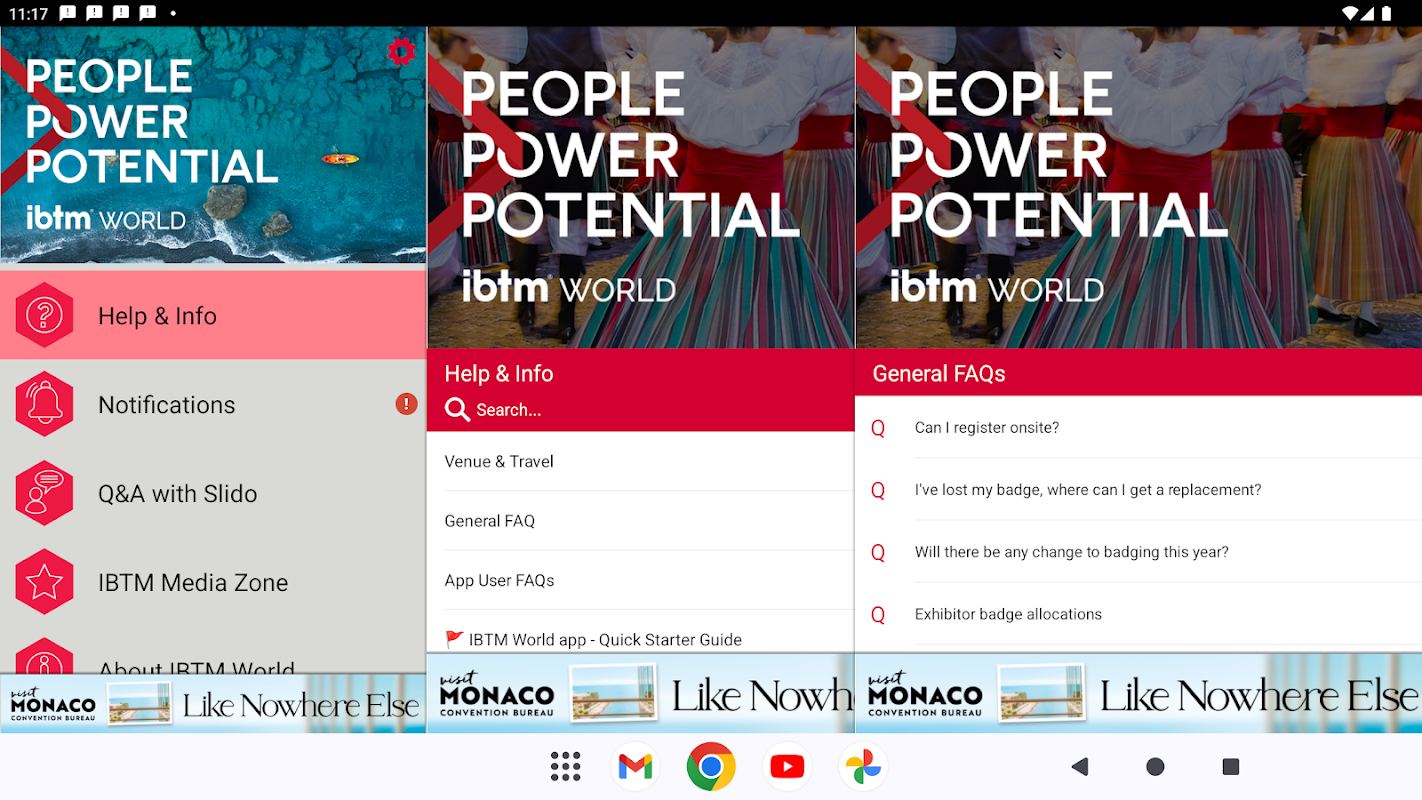The height and width of the screenshot is (800, 1422).
Task: Tap the search magnifier icon in Help & Info
Action: click(x=457, y=410)
